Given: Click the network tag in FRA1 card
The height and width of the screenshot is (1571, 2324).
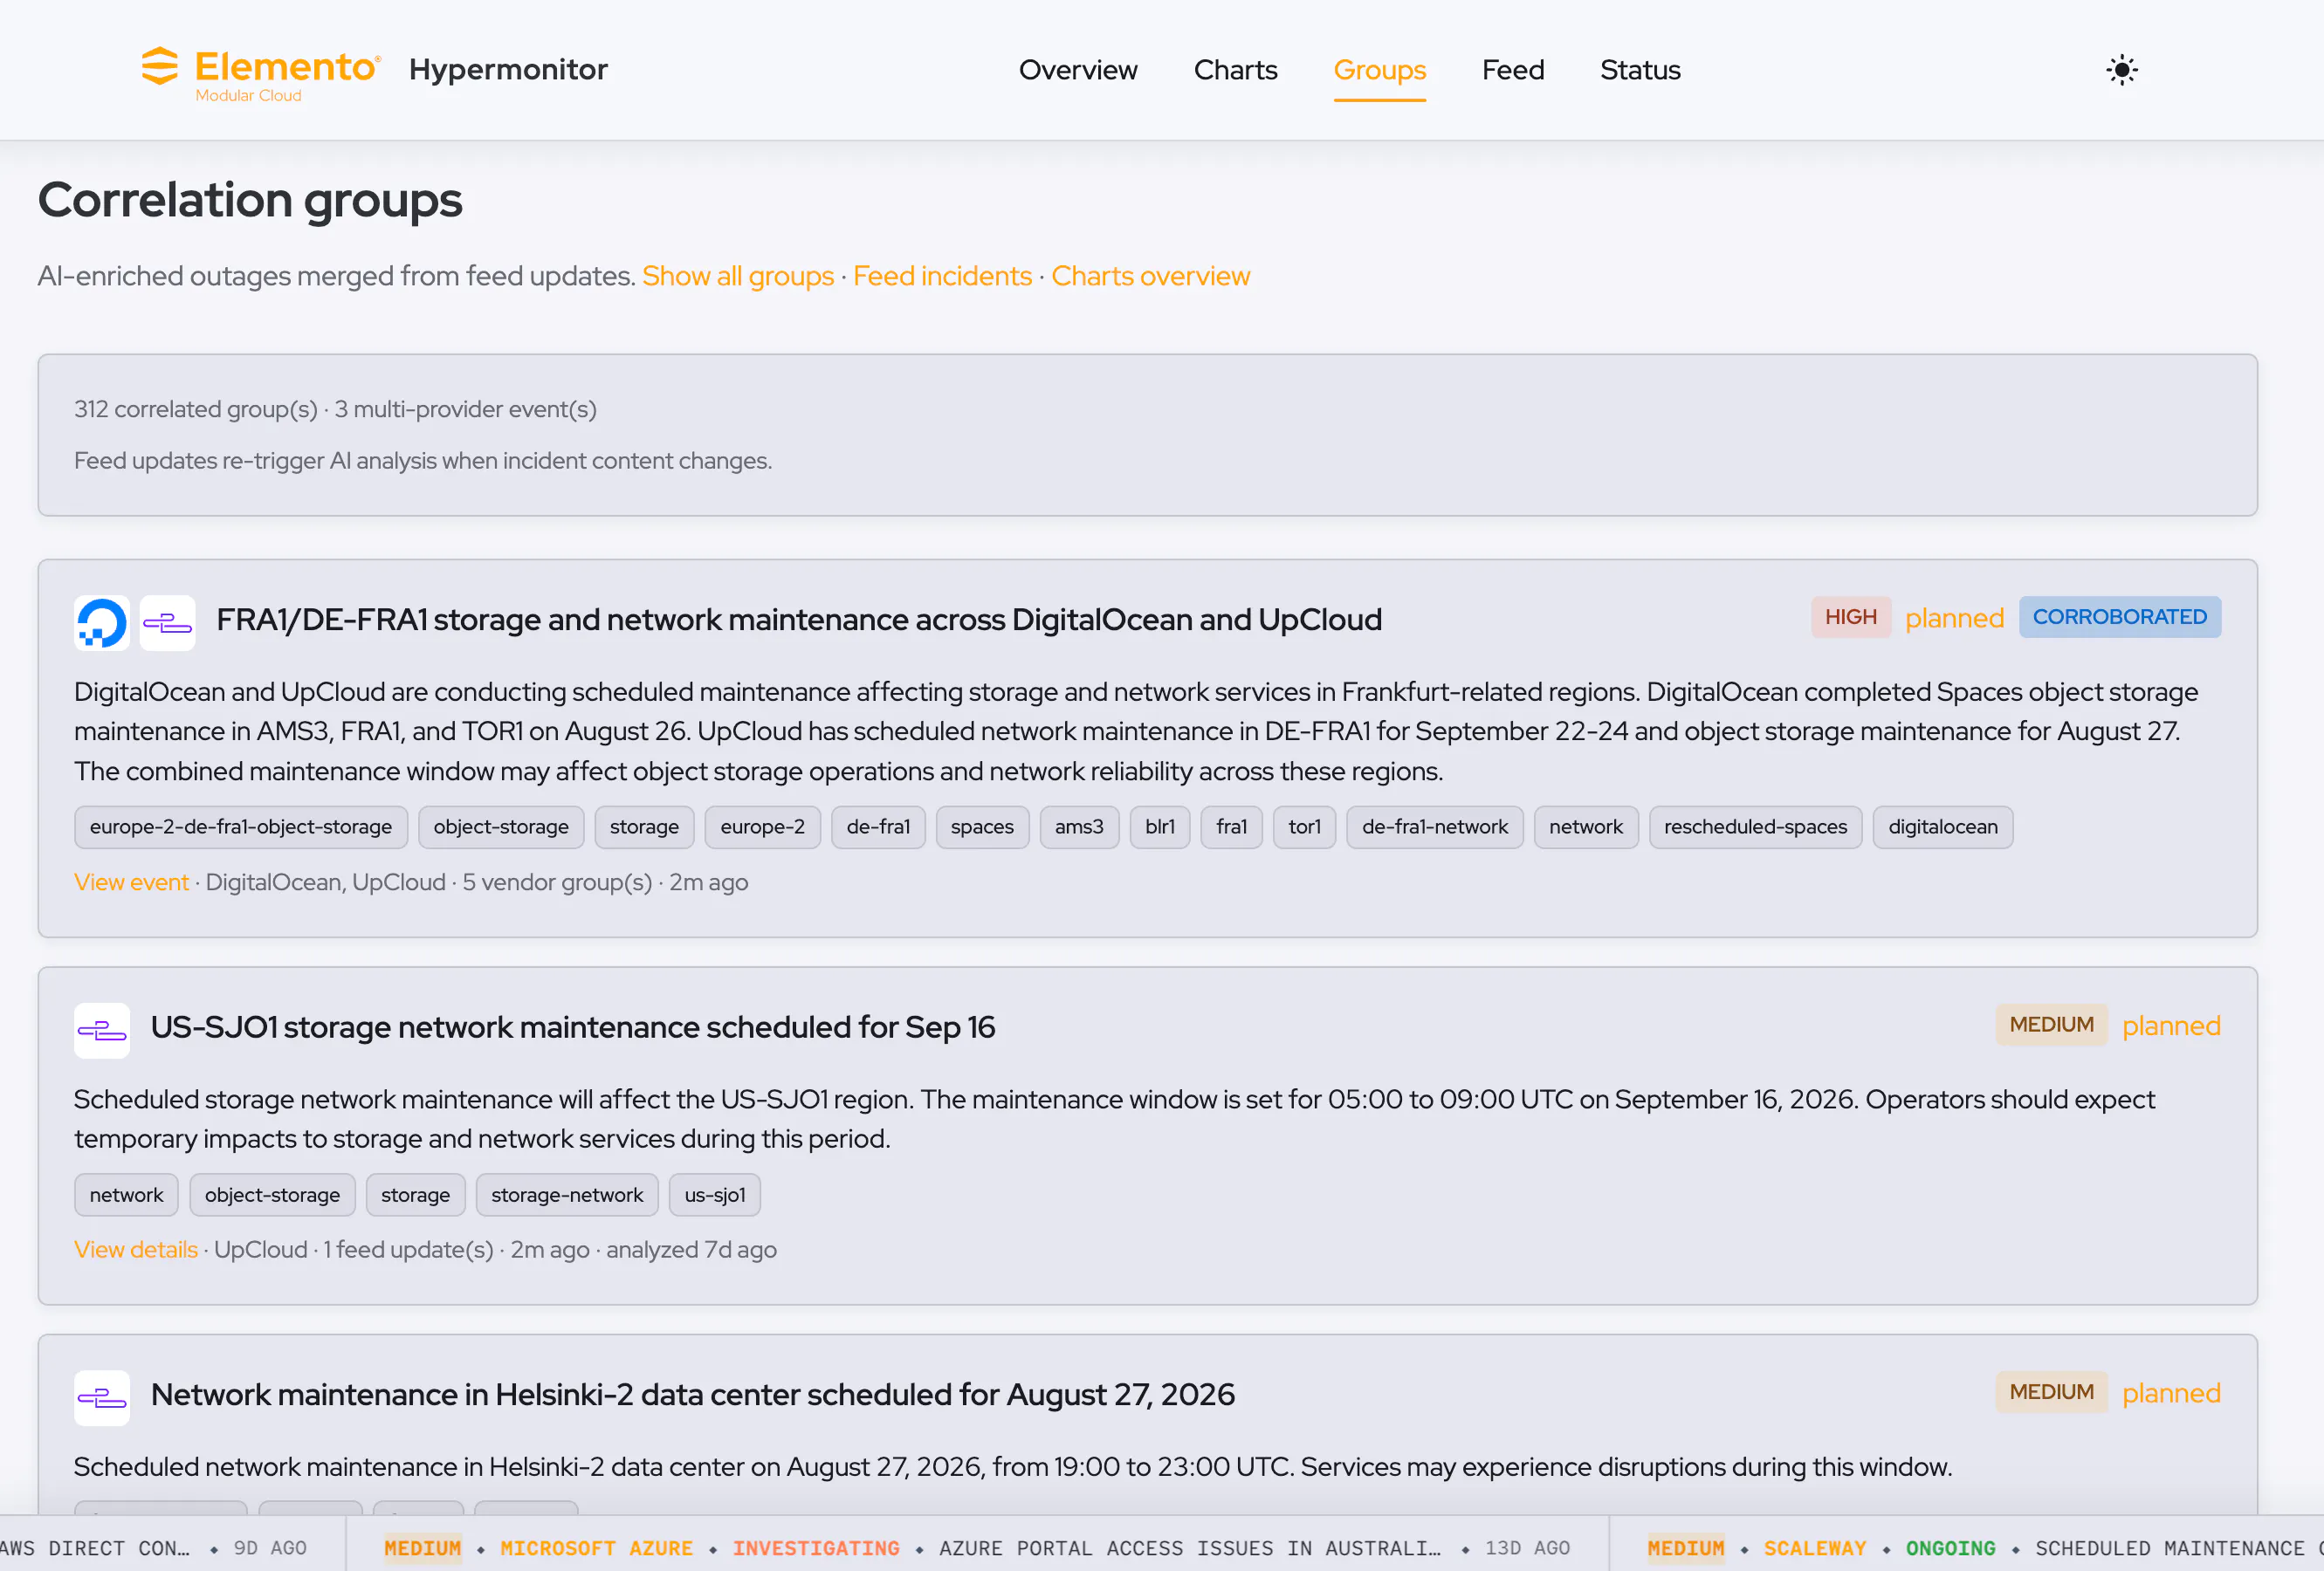Looking at the screenshot, I should tap(1585, 827).
